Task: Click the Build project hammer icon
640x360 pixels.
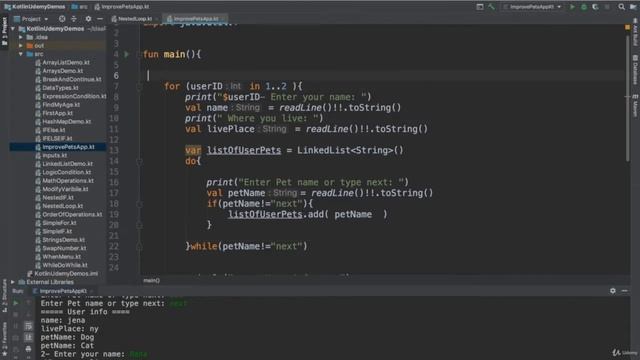Action: pos(491,7)
